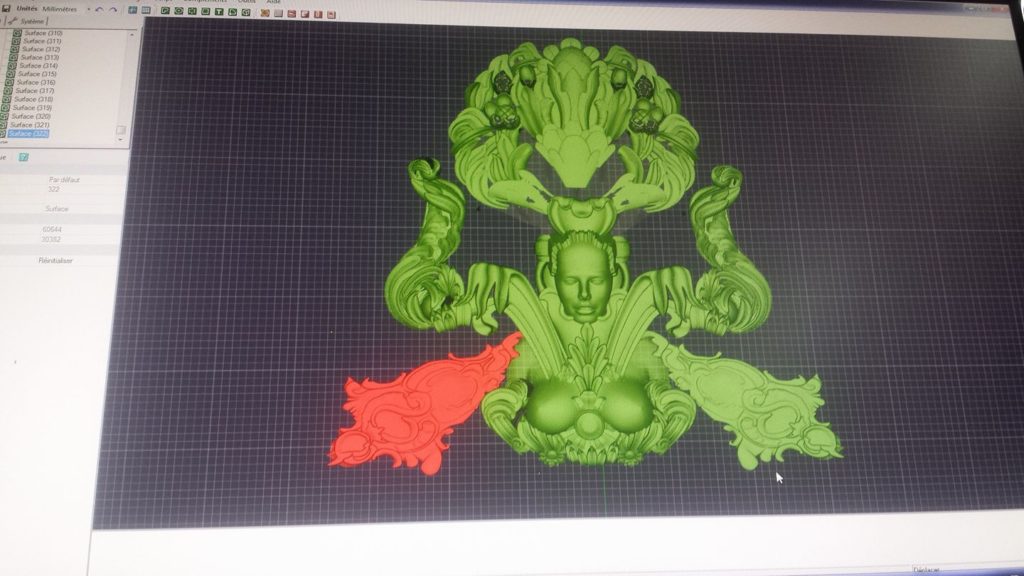Click the teal icon below surface list
The width and height of the screenshot is (1024, 576).
pyautogui.click(x=24, y=157)
